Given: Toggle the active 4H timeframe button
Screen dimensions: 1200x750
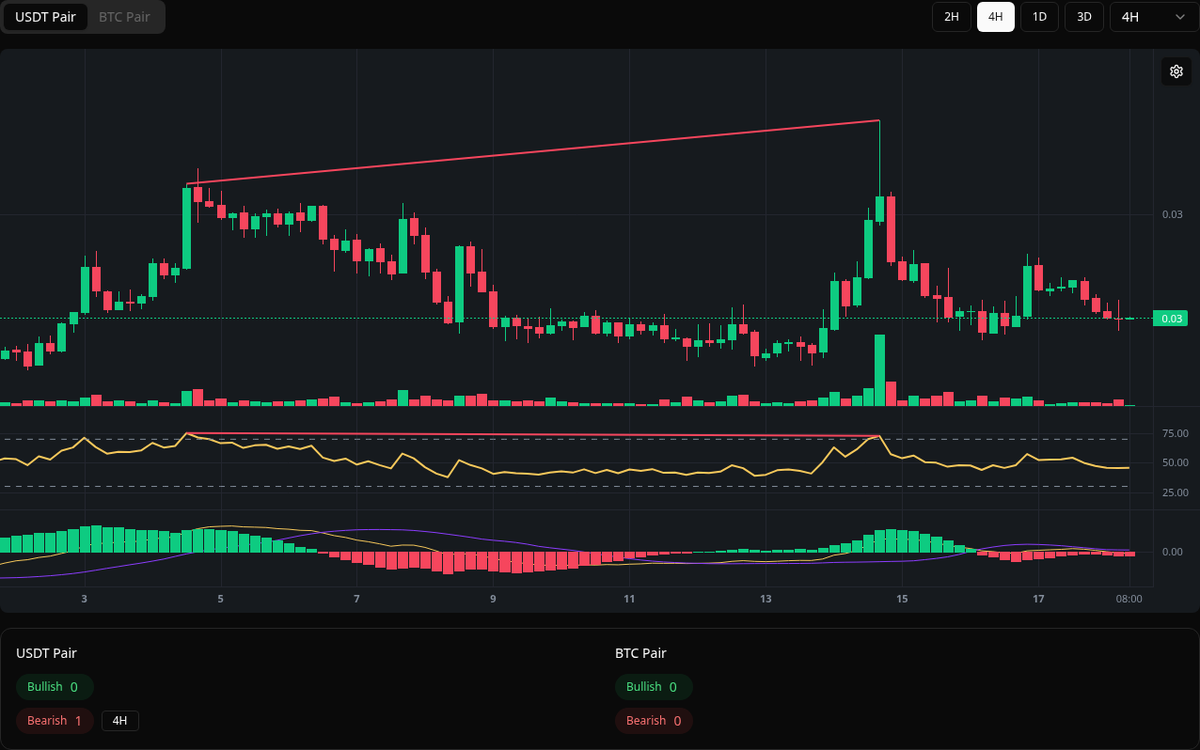Looking at the screenshot, I should coord(995,17).
